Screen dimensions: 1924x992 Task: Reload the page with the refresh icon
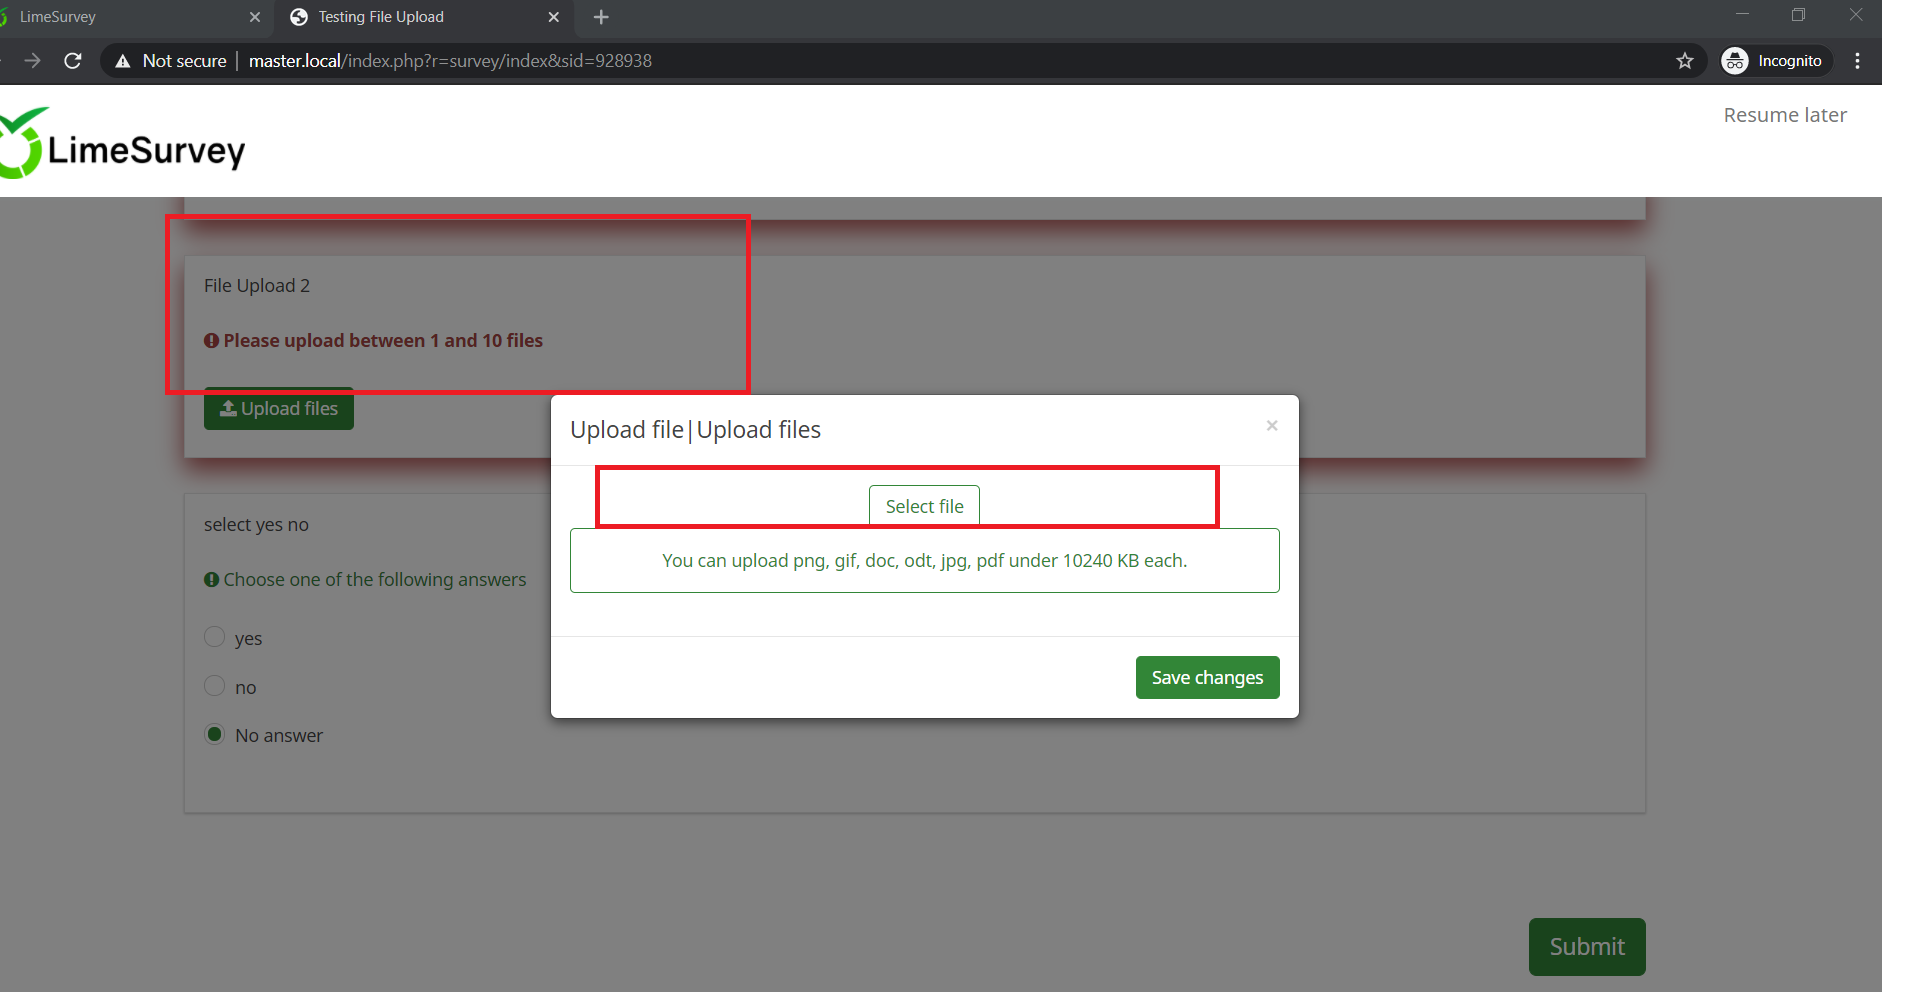[x=73, y=61]
